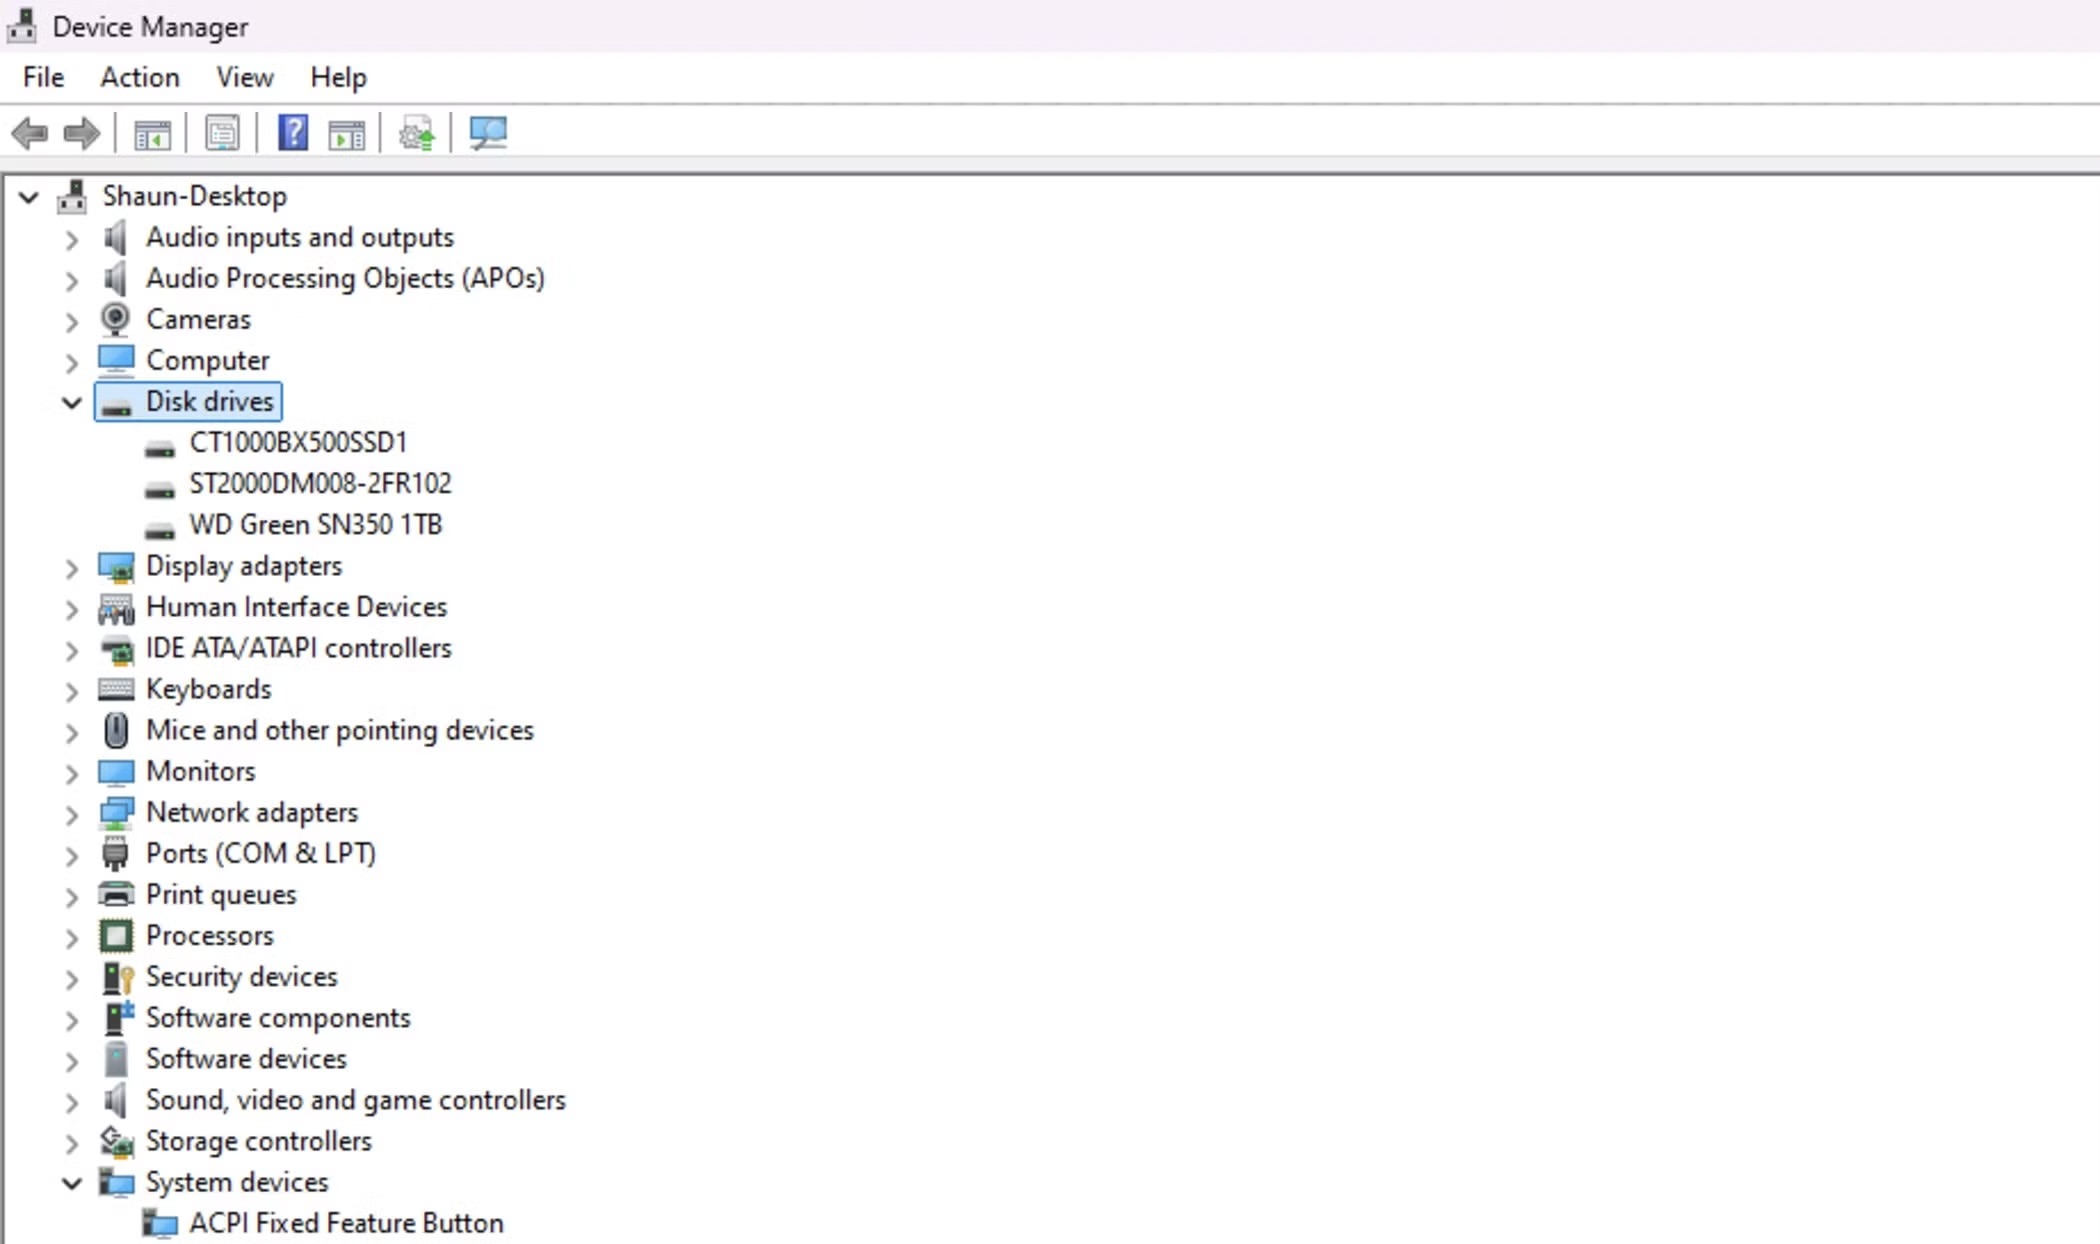The height and width of the screenshot is (1244, 2100).
Task: Expand the Network adapters node
Action: [x=71, y=814]
